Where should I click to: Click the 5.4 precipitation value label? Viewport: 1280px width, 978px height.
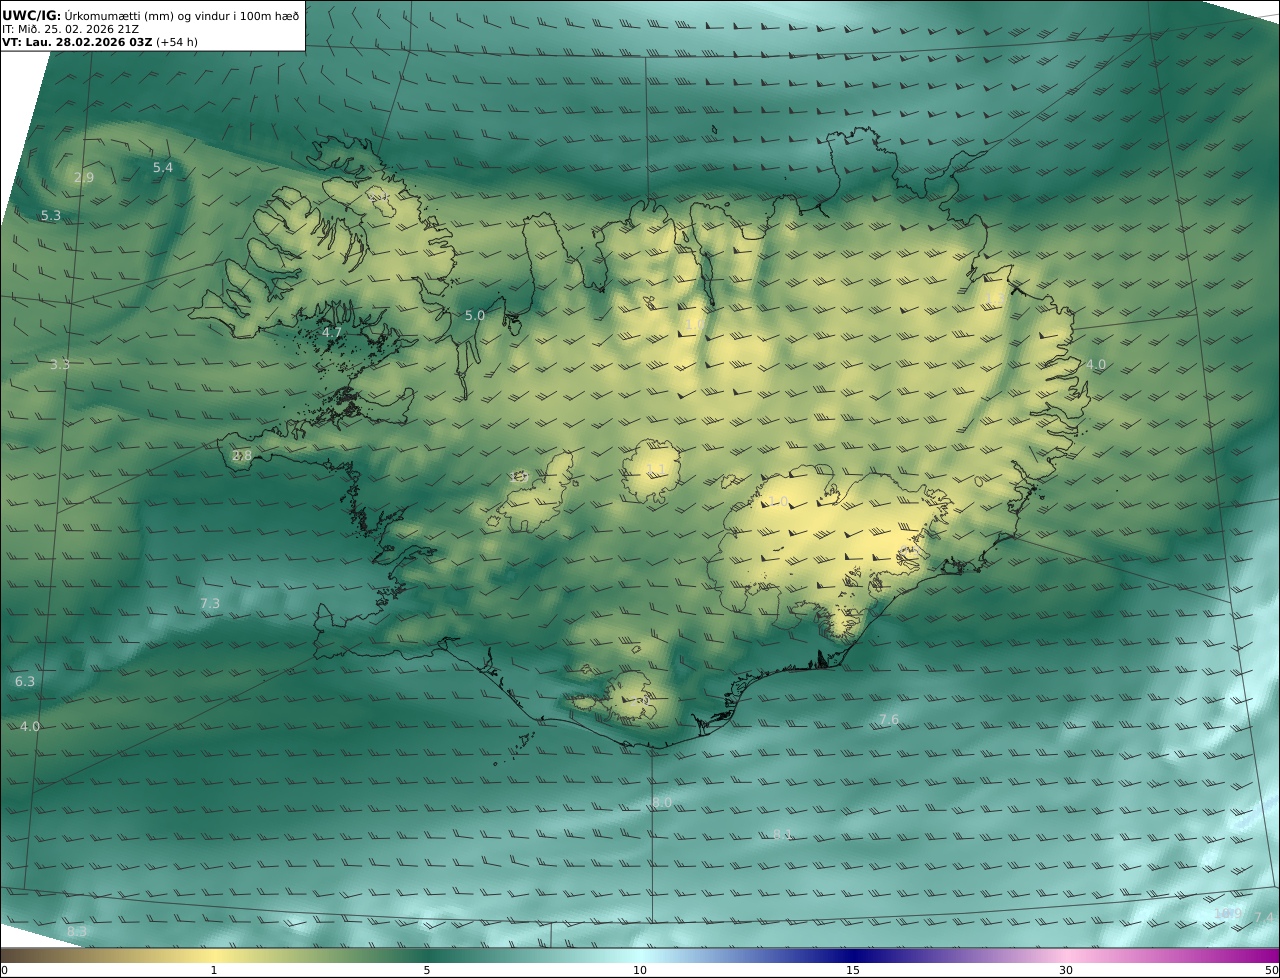pyautogui.click(x=162, y=168)
